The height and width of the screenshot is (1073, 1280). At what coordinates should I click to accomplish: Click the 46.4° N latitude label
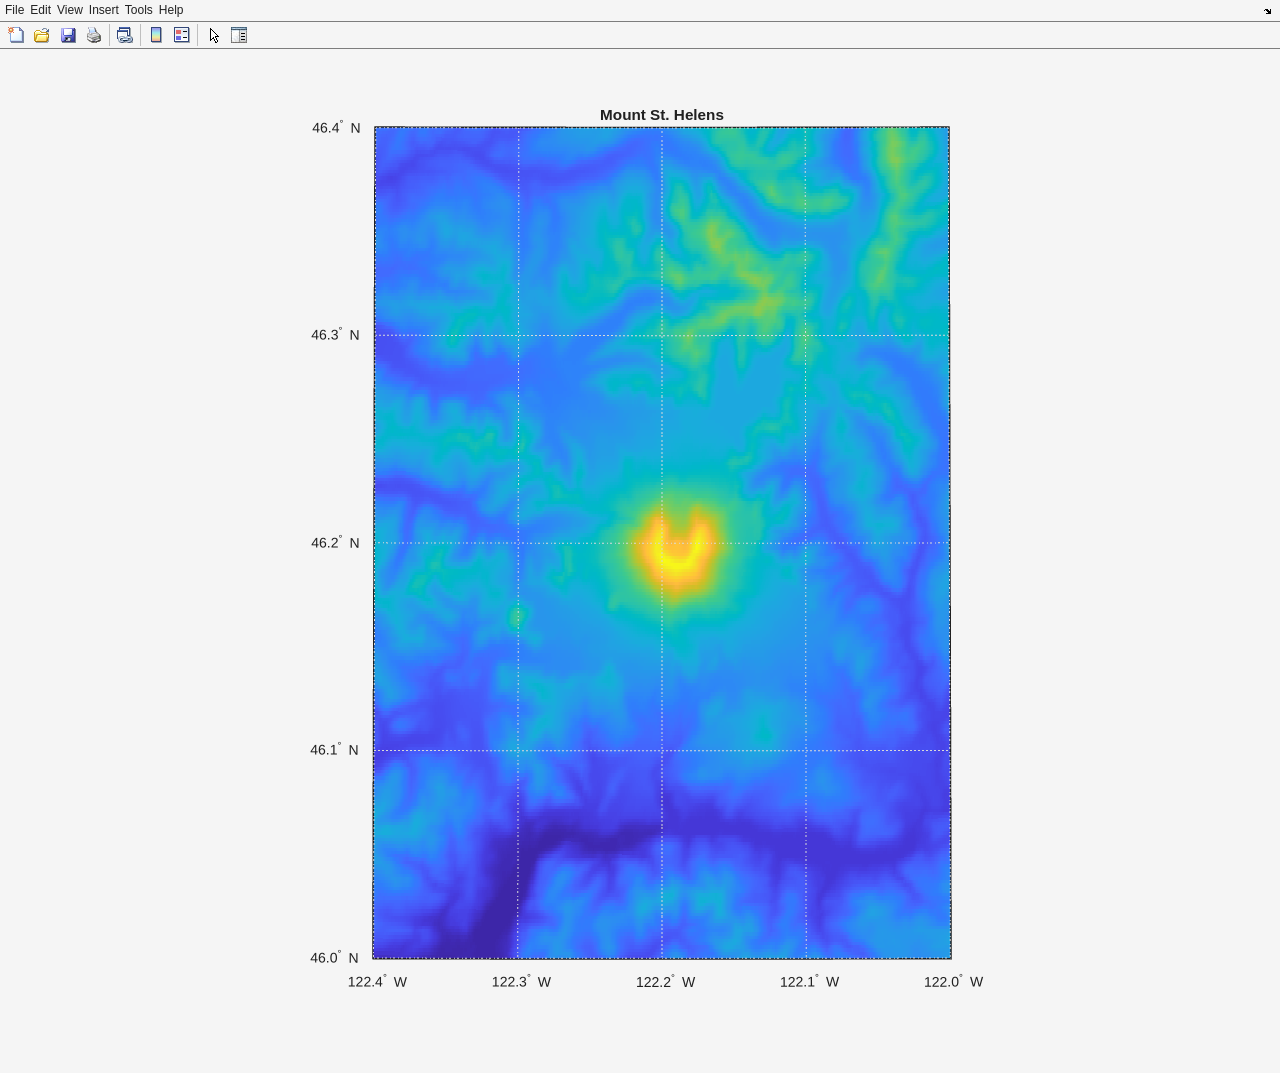point(336,127)
